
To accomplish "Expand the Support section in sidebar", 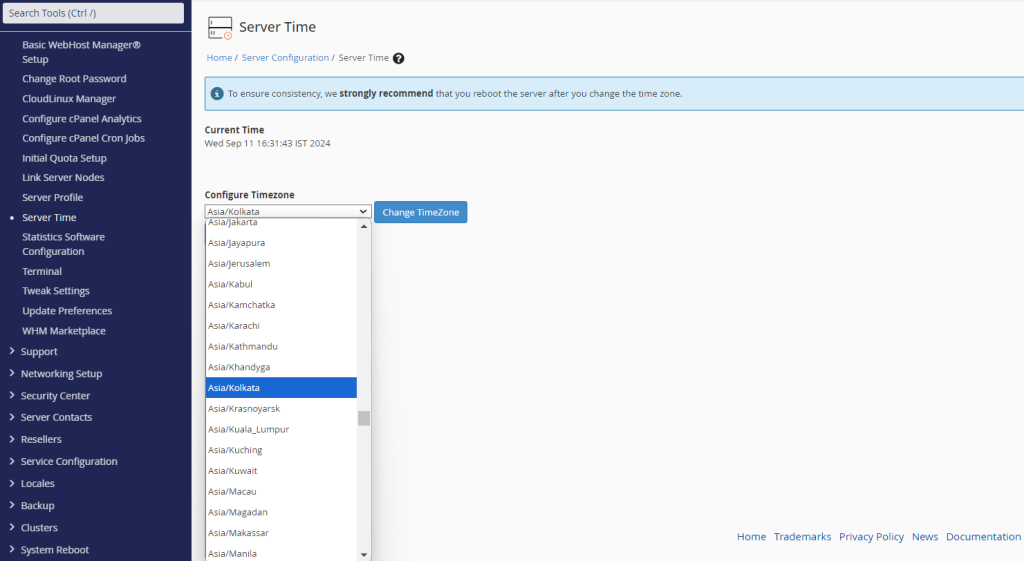I will point(39,352).
